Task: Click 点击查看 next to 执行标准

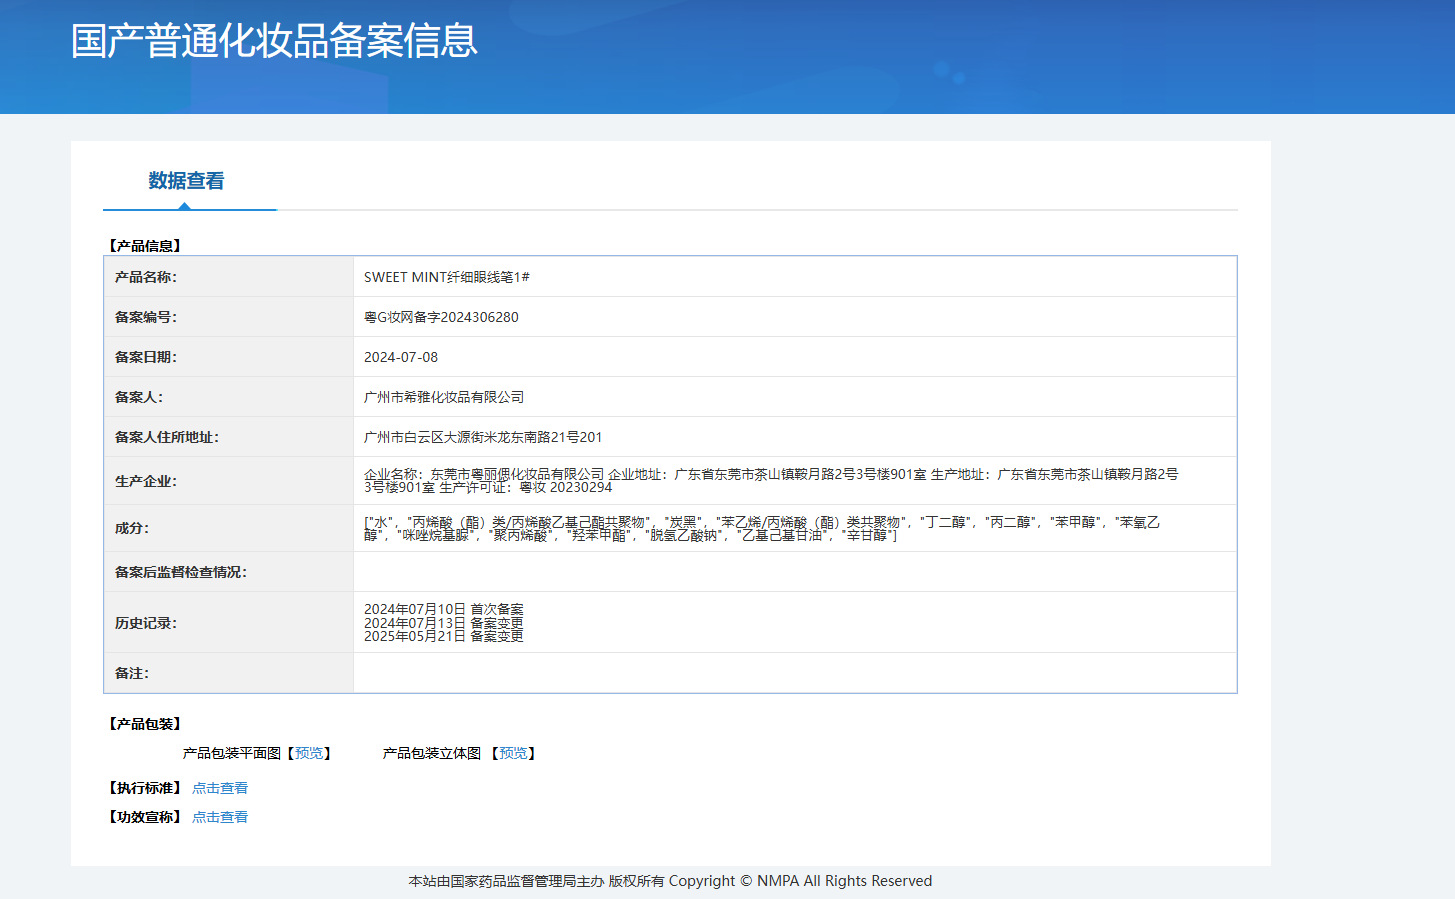Action: click(220, 788)
